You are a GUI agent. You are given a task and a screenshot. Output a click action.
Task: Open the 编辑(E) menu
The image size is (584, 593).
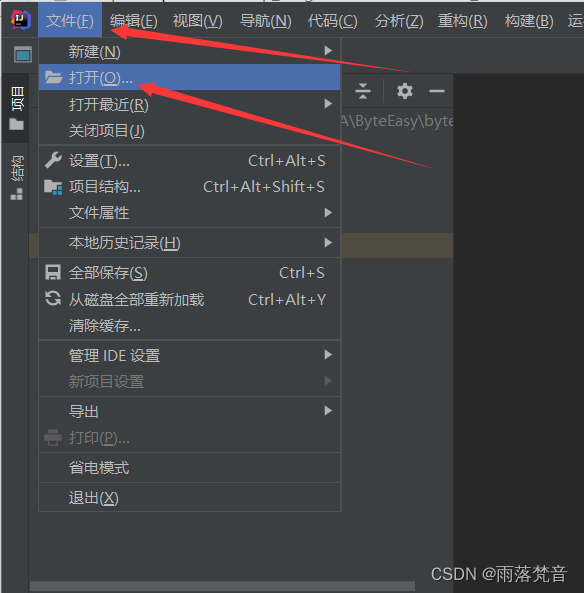(134, 21)
